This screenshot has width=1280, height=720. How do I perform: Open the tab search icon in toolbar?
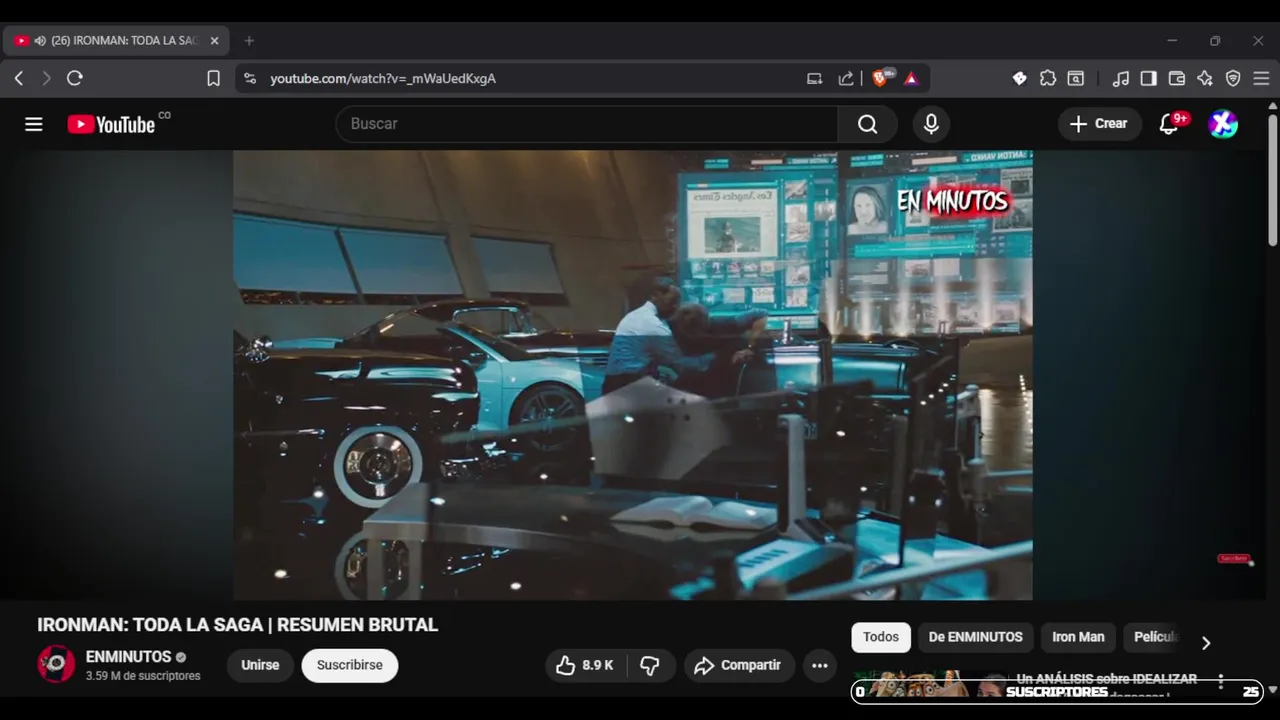point(1076,78)
